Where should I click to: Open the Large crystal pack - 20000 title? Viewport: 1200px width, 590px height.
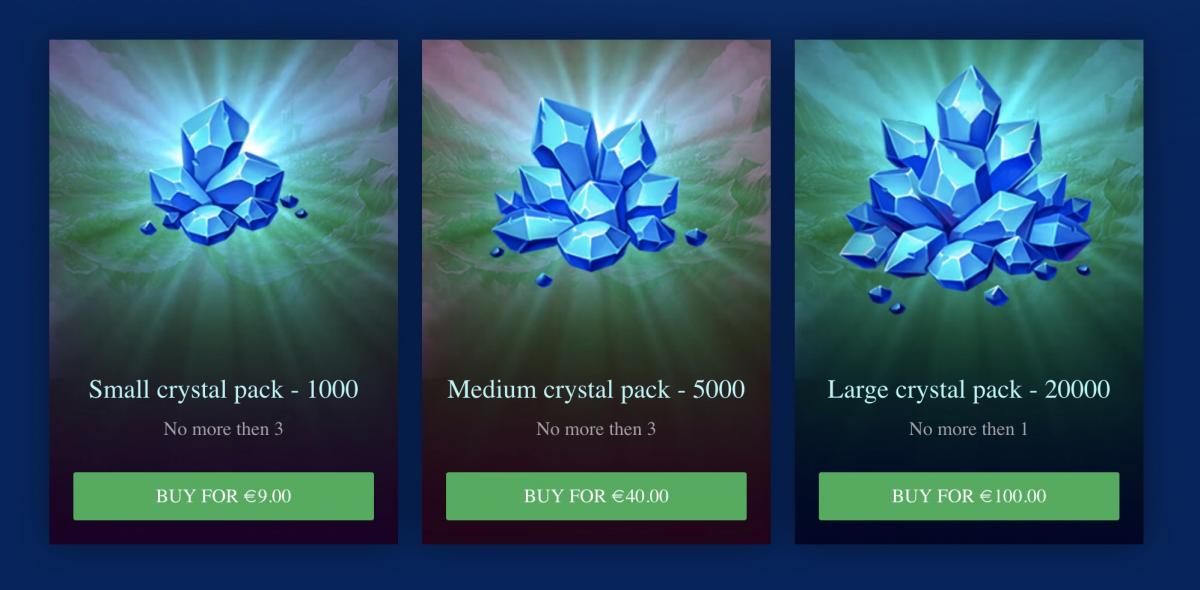(x=969, y=389)
